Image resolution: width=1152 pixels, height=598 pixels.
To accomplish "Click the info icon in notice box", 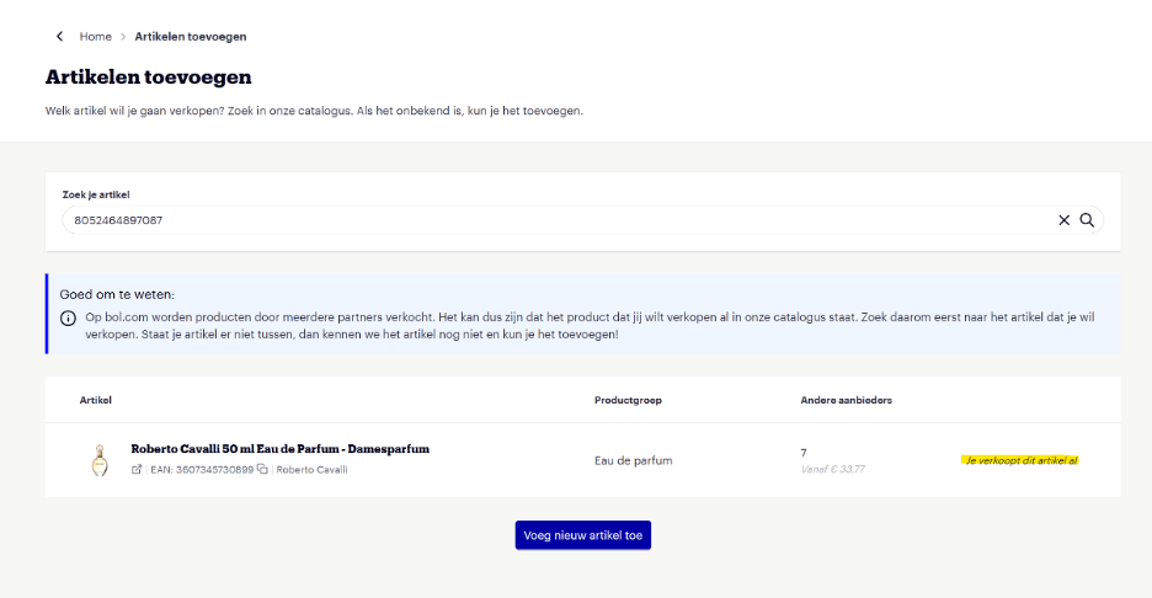I will pyautogui.click(x=68, y=318).
